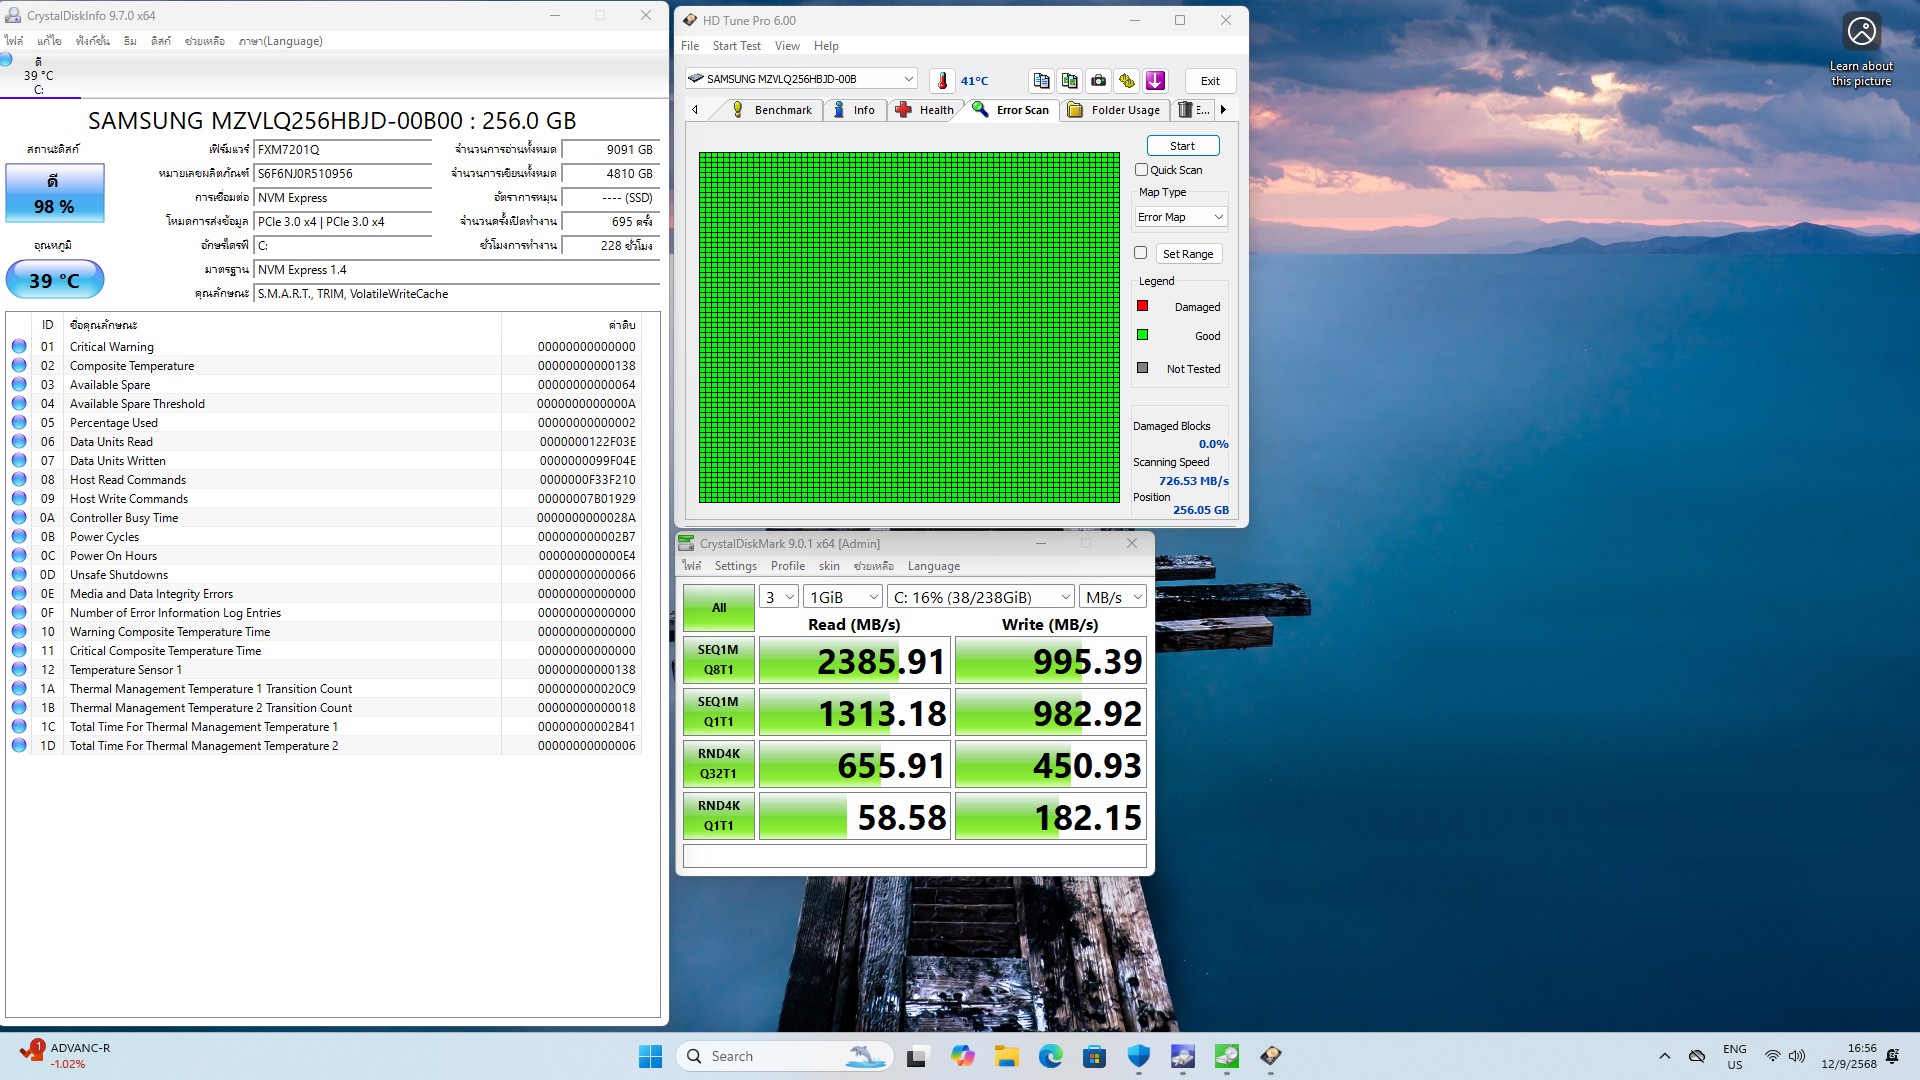Click the gray Not Tested legend swatch
1920x1080 pixels.
(x=1142, y=368)
